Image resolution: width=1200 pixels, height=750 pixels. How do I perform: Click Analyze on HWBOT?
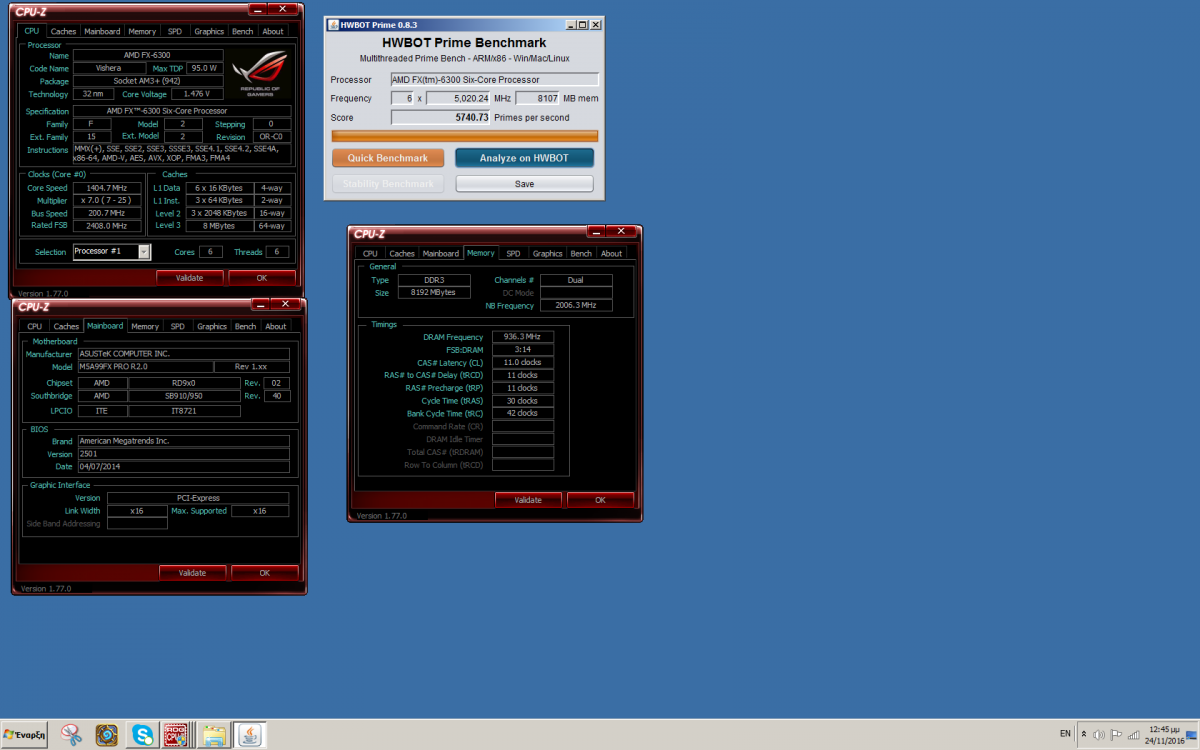click(525, 158)
